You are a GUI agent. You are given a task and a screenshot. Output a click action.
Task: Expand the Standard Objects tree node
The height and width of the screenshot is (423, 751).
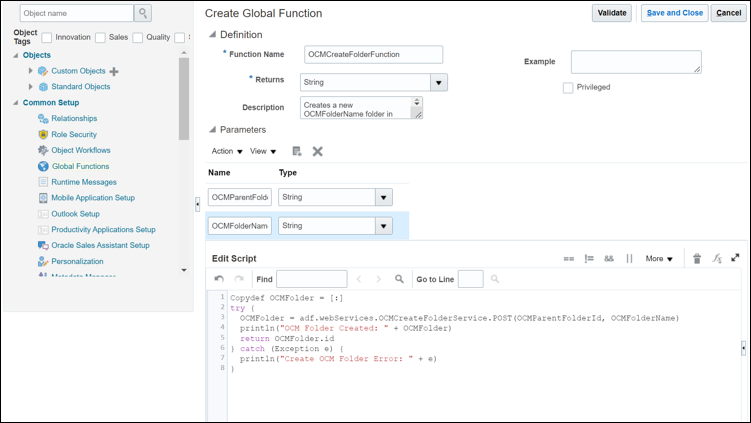30,87
